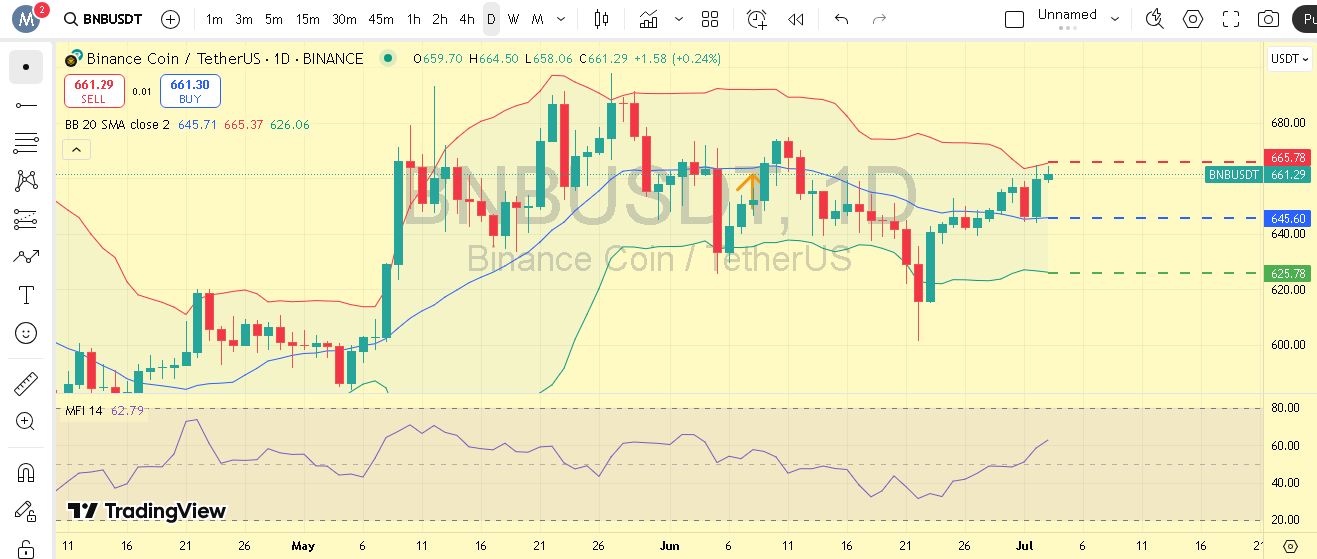1317x559 pixels.
Task: Toggle magnet mode
Action: (x=26, y=473)
